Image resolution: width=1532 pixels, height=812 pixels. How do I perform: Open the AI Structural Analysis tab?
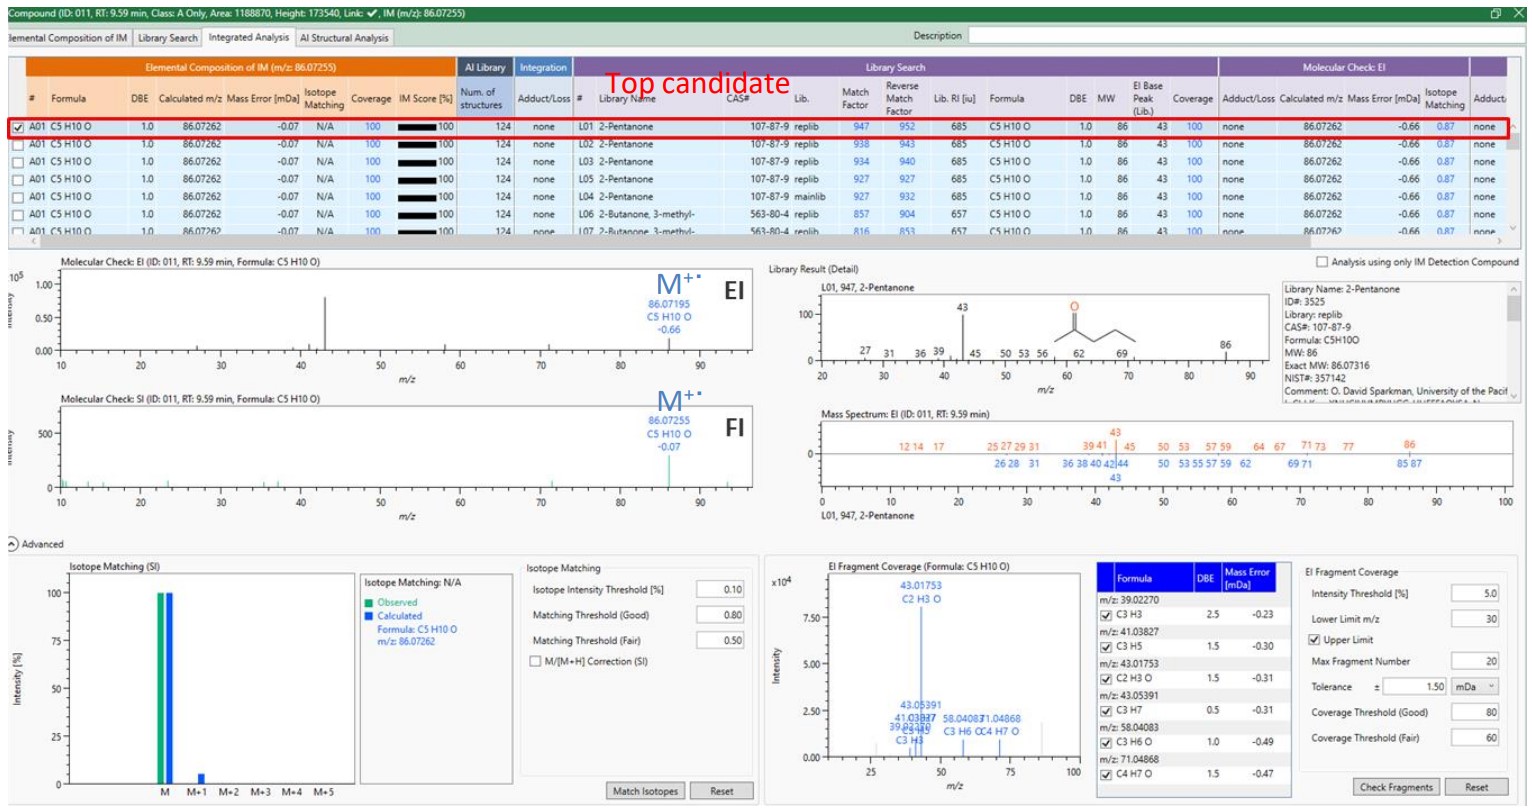click(x=344, y=38)
